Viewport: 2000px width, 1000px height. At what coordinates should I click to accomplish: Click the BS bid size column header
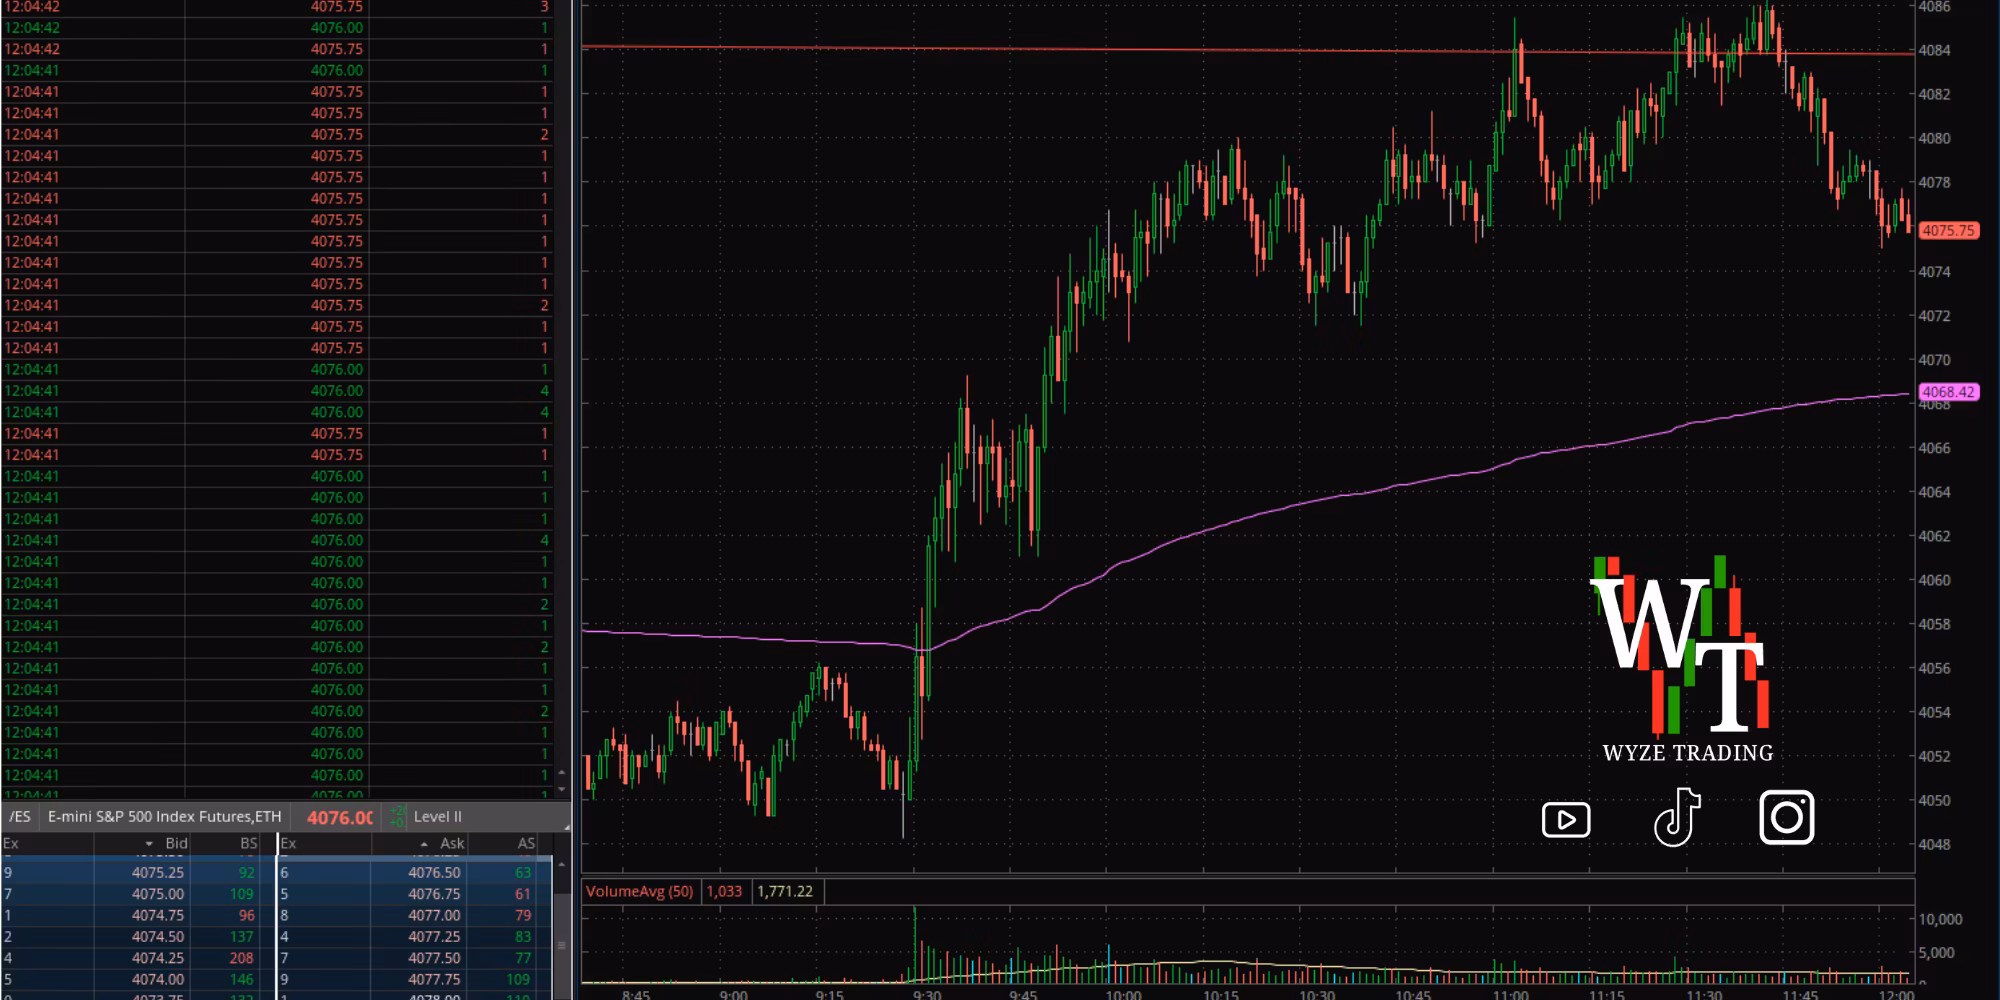[x=248, y=843]
